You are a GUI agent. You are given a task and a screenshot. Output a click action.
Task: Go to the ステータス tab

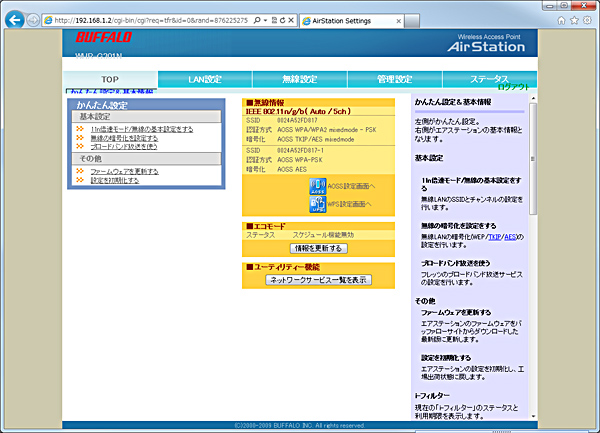[488, 79]
